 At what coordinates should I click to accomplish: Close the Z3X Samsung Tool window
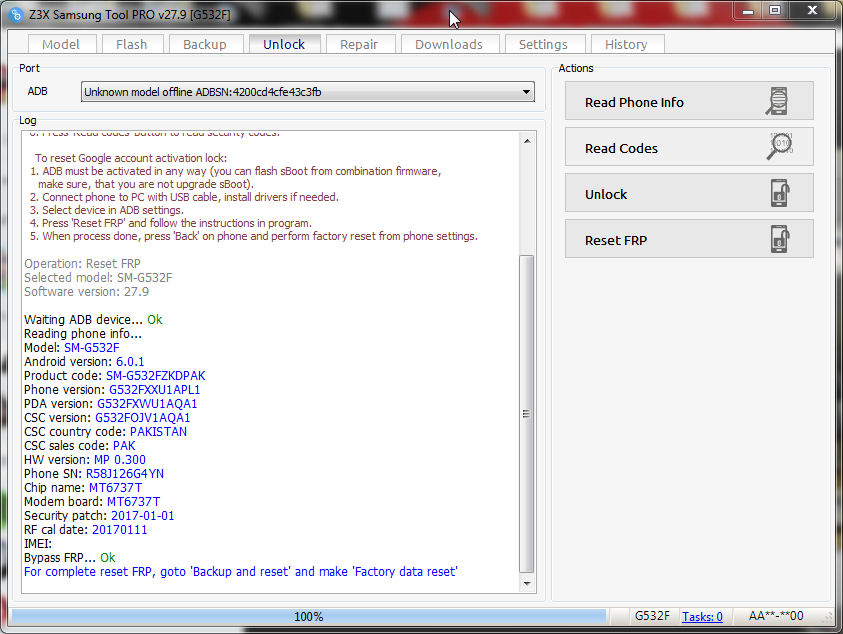coord(812,11)
